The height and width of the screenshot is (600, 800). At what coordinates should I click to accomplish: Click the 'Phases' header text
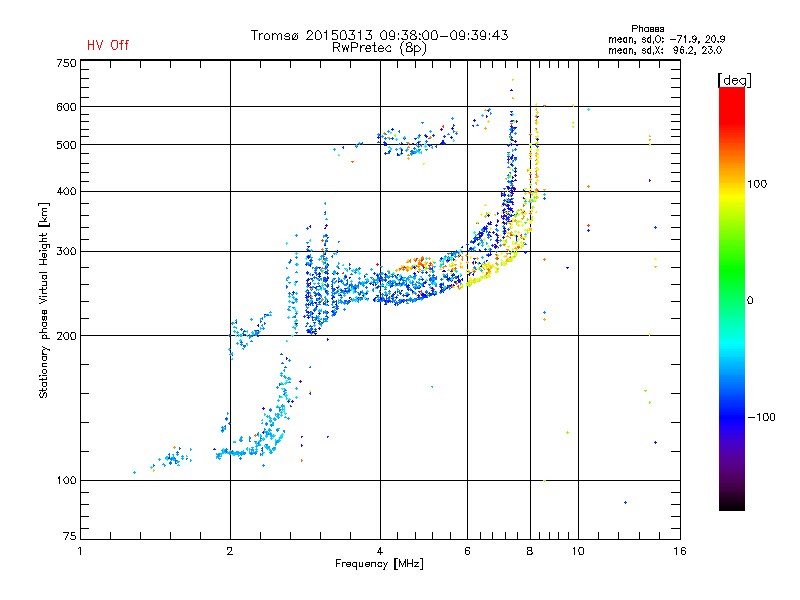pyautogui.click(x=647, y=29)
